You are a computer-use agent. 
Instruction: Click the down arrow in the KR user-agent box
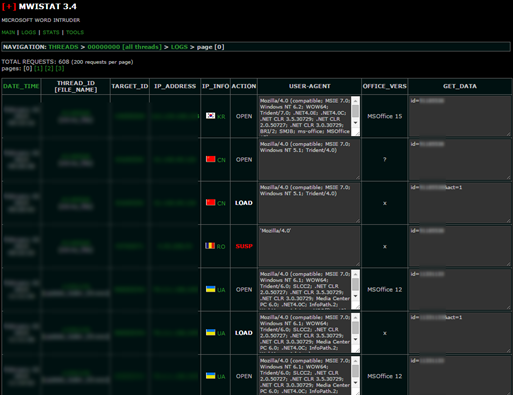(355, 123)
